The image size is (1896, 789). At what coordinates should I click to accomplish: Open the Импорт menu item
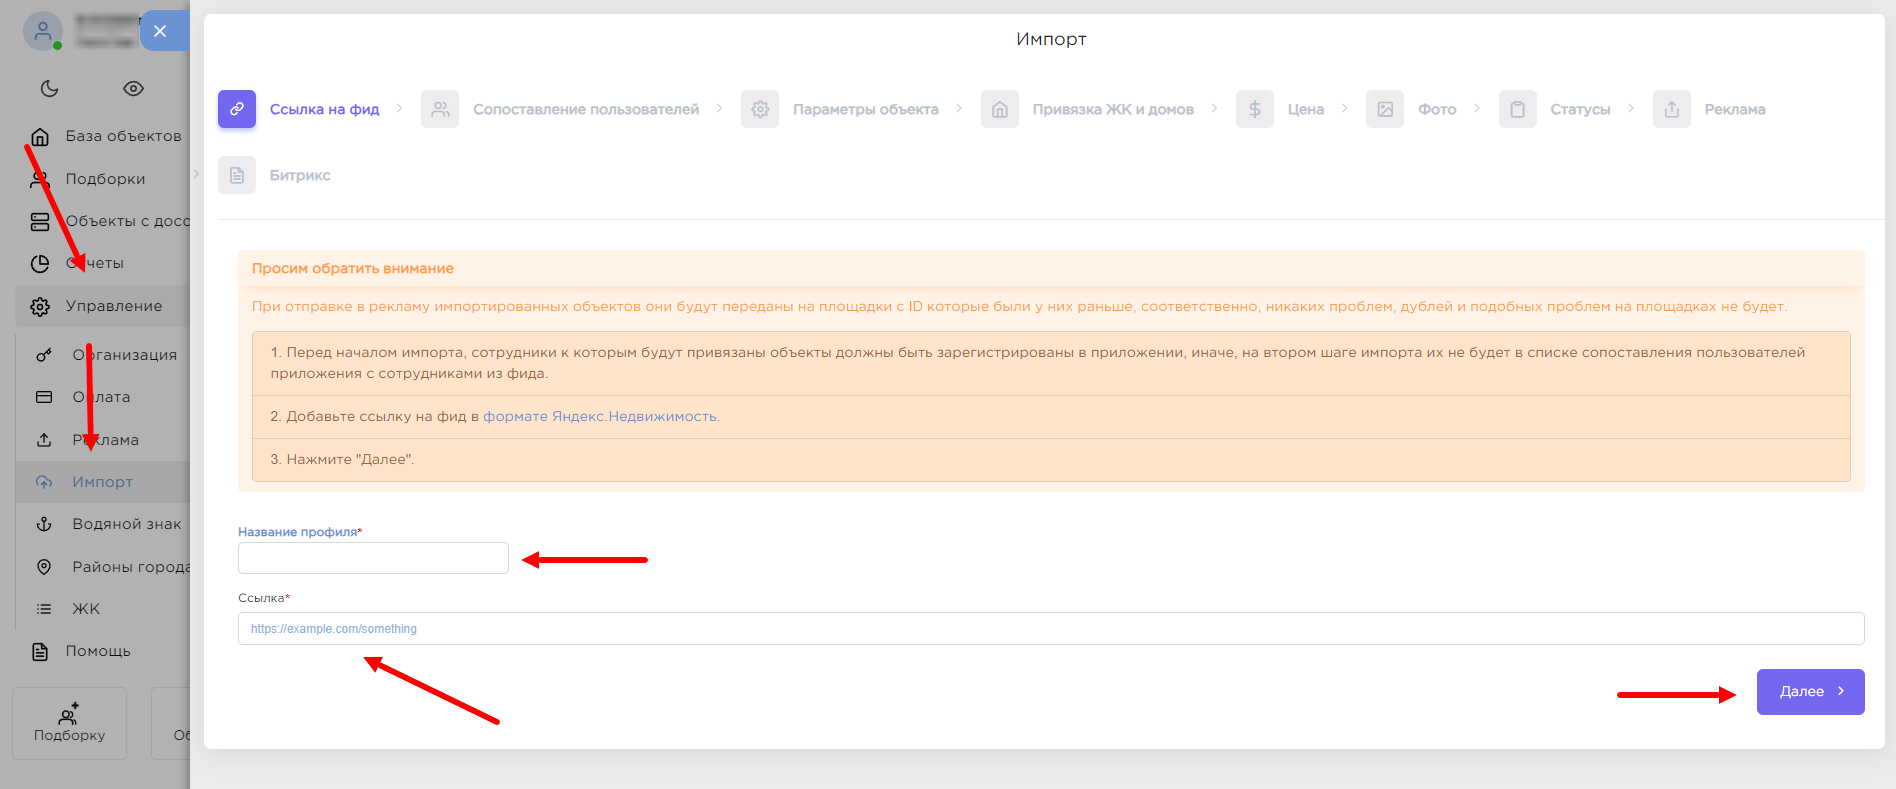[102, 482]
